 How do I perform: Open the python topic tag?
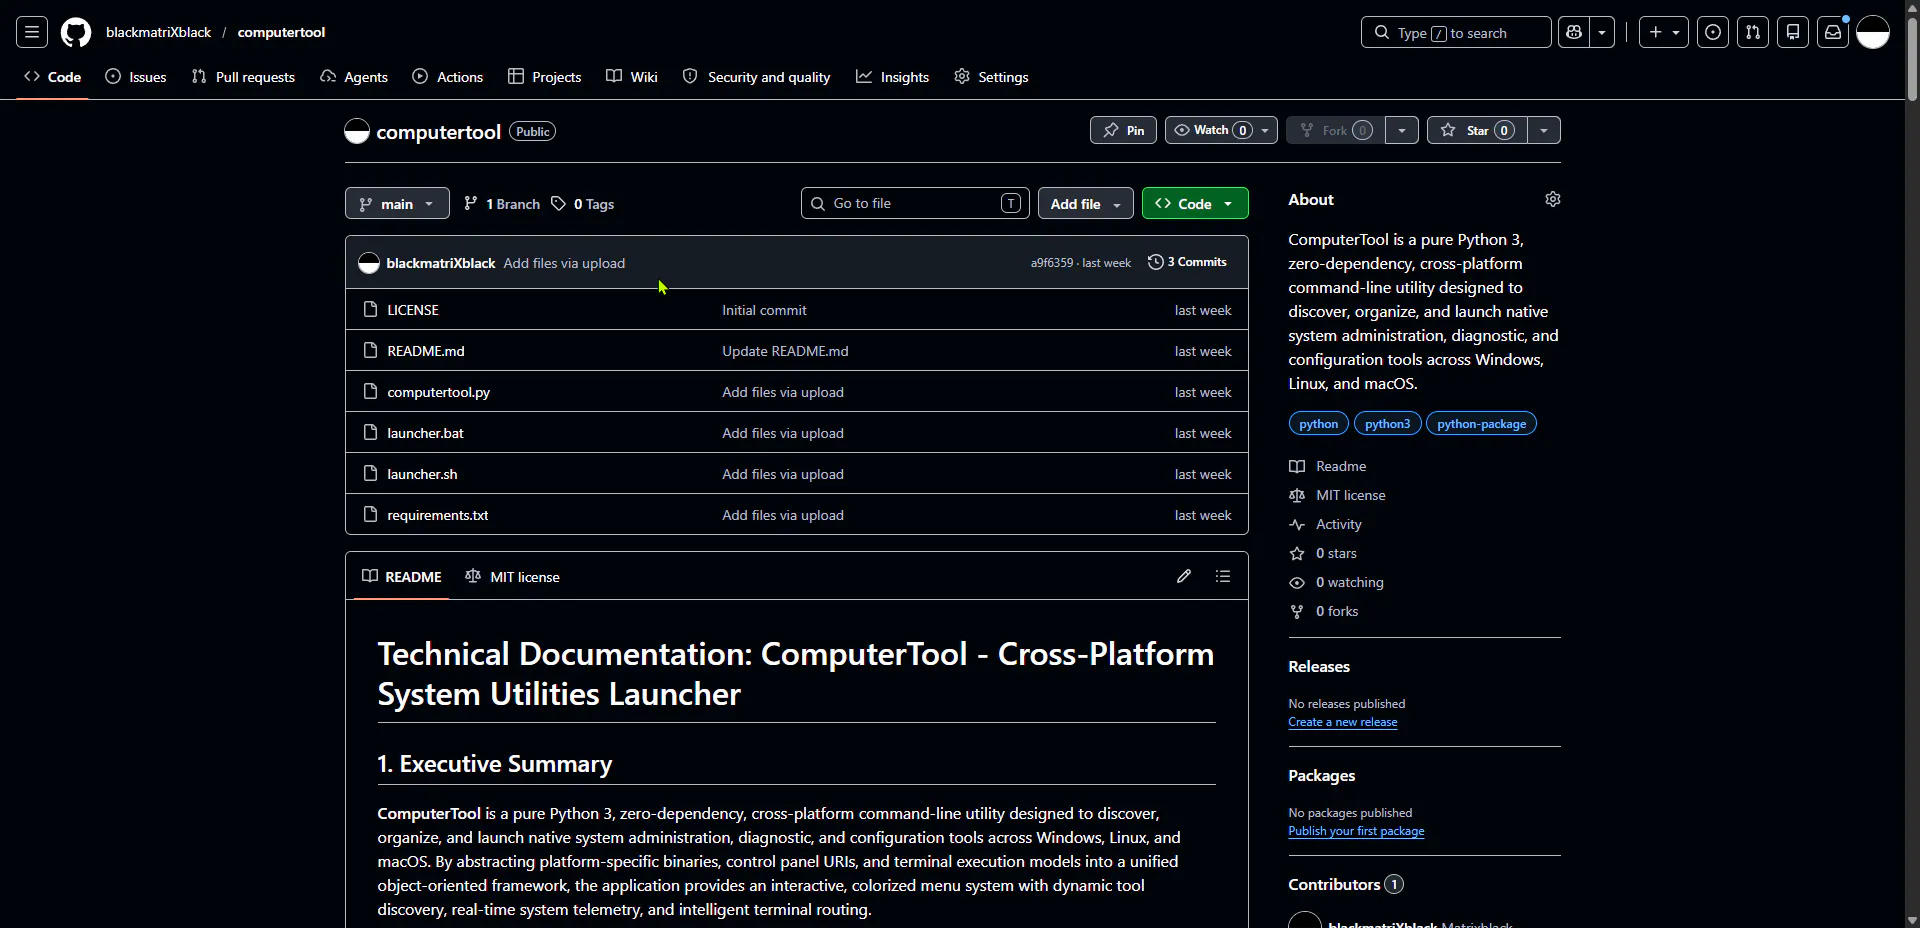1318,424
